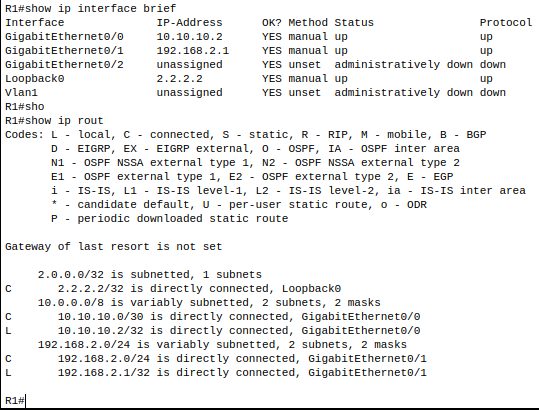Click the 'R1#sho' partial command line
The width and height of the screenshot is (539, 410).
tap(24, 107)
